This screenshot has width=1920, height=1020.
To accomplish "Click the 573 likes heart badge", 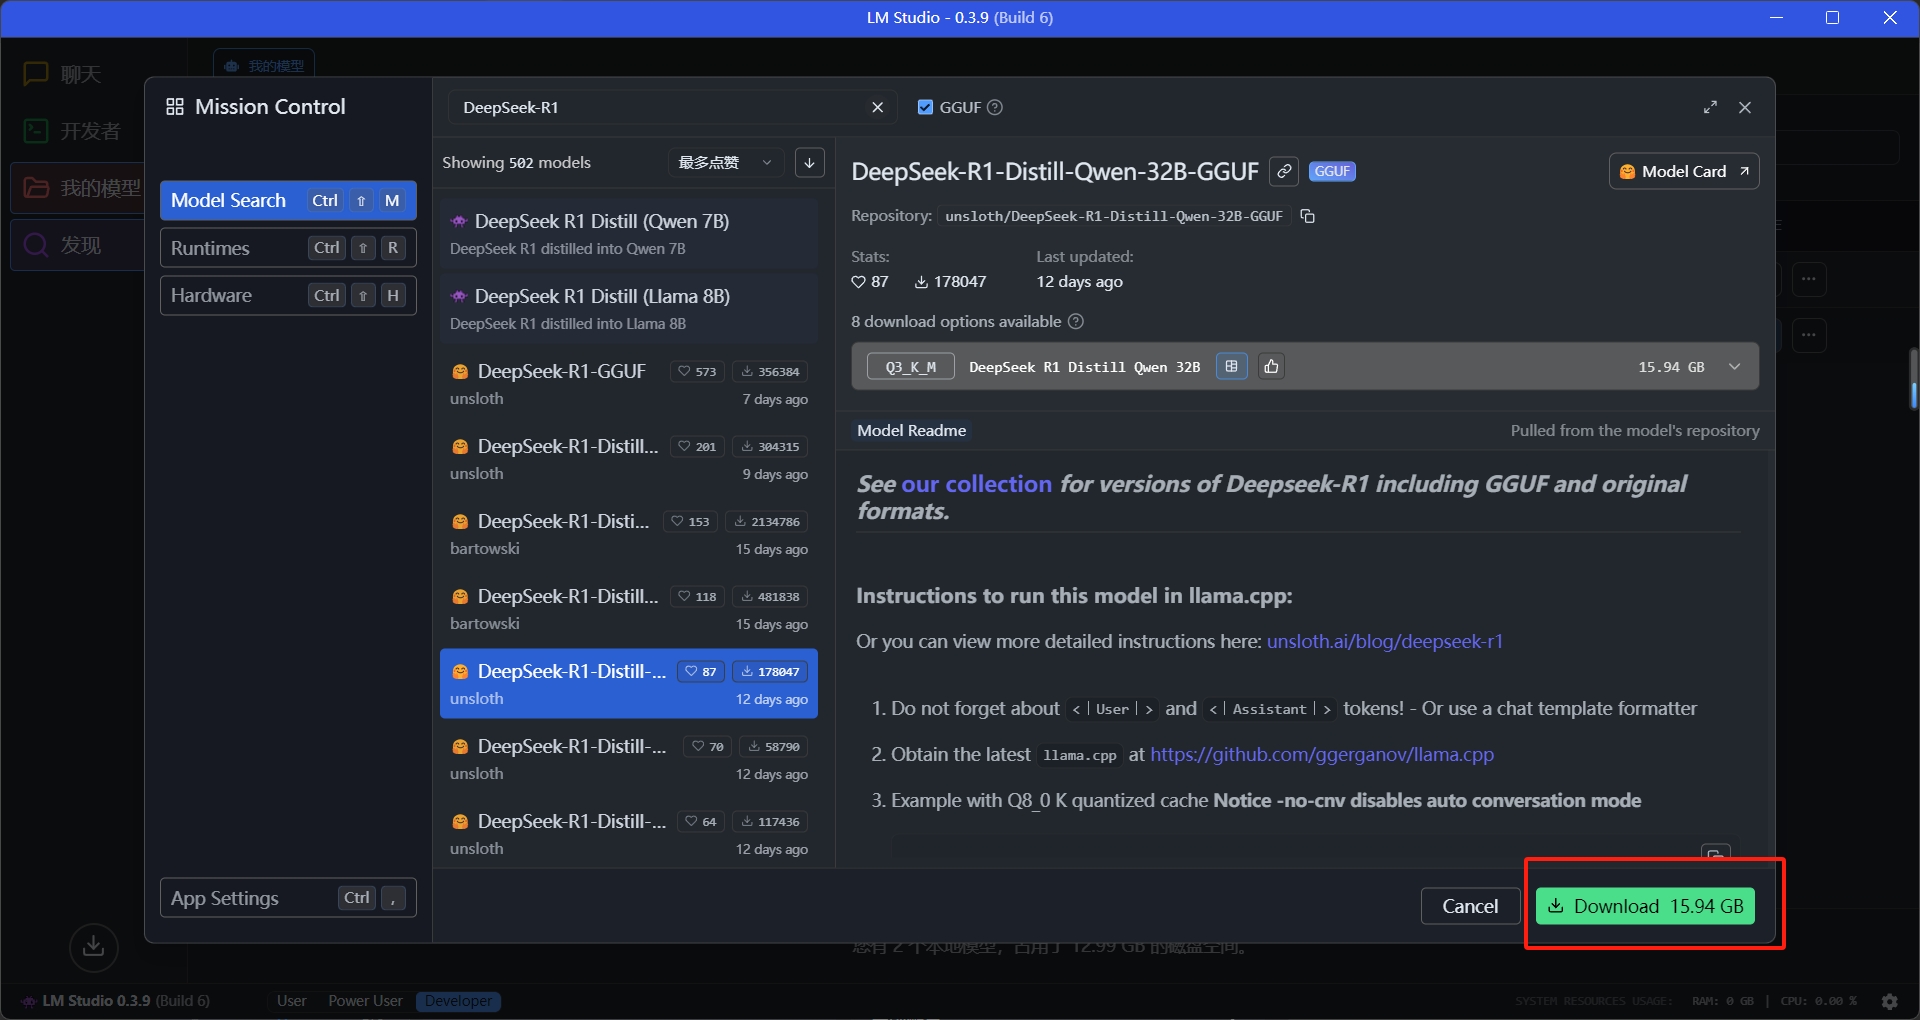I will point(697,371).
